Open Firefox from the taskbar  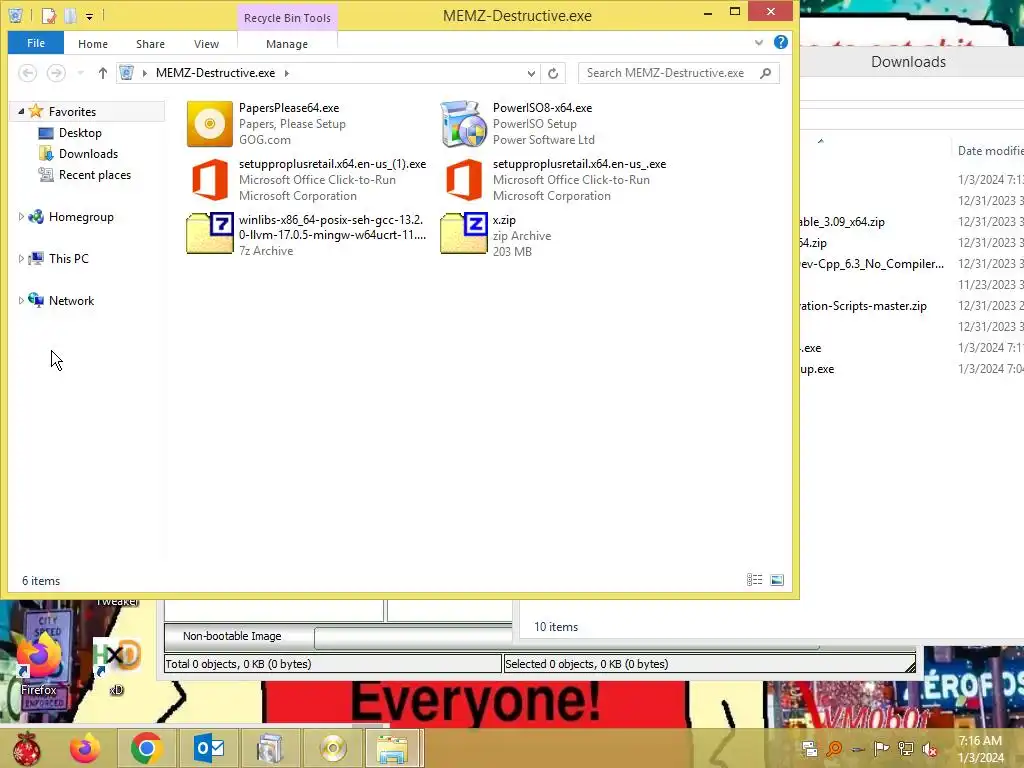pyautogui.click(x=85, y=748)
